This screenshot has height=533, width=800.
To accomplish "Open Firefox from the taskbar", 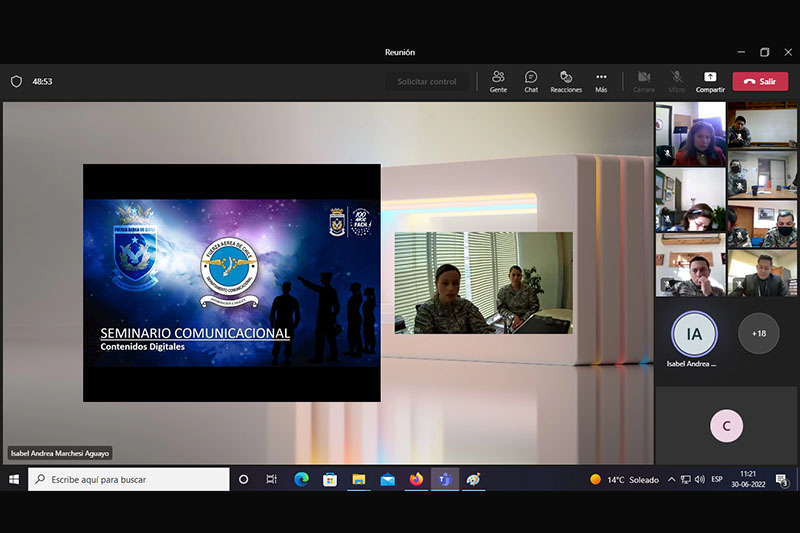I will pyautogui.click(x=416, y=479).
